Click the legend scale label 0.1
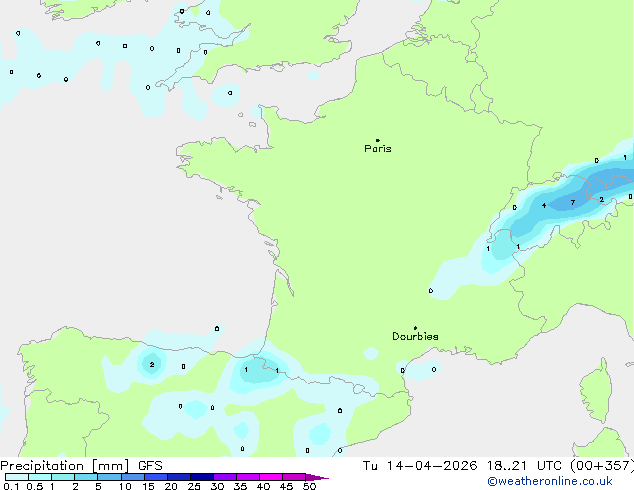The height and width of the screenshot is (490, 634). tap(11, 486)
